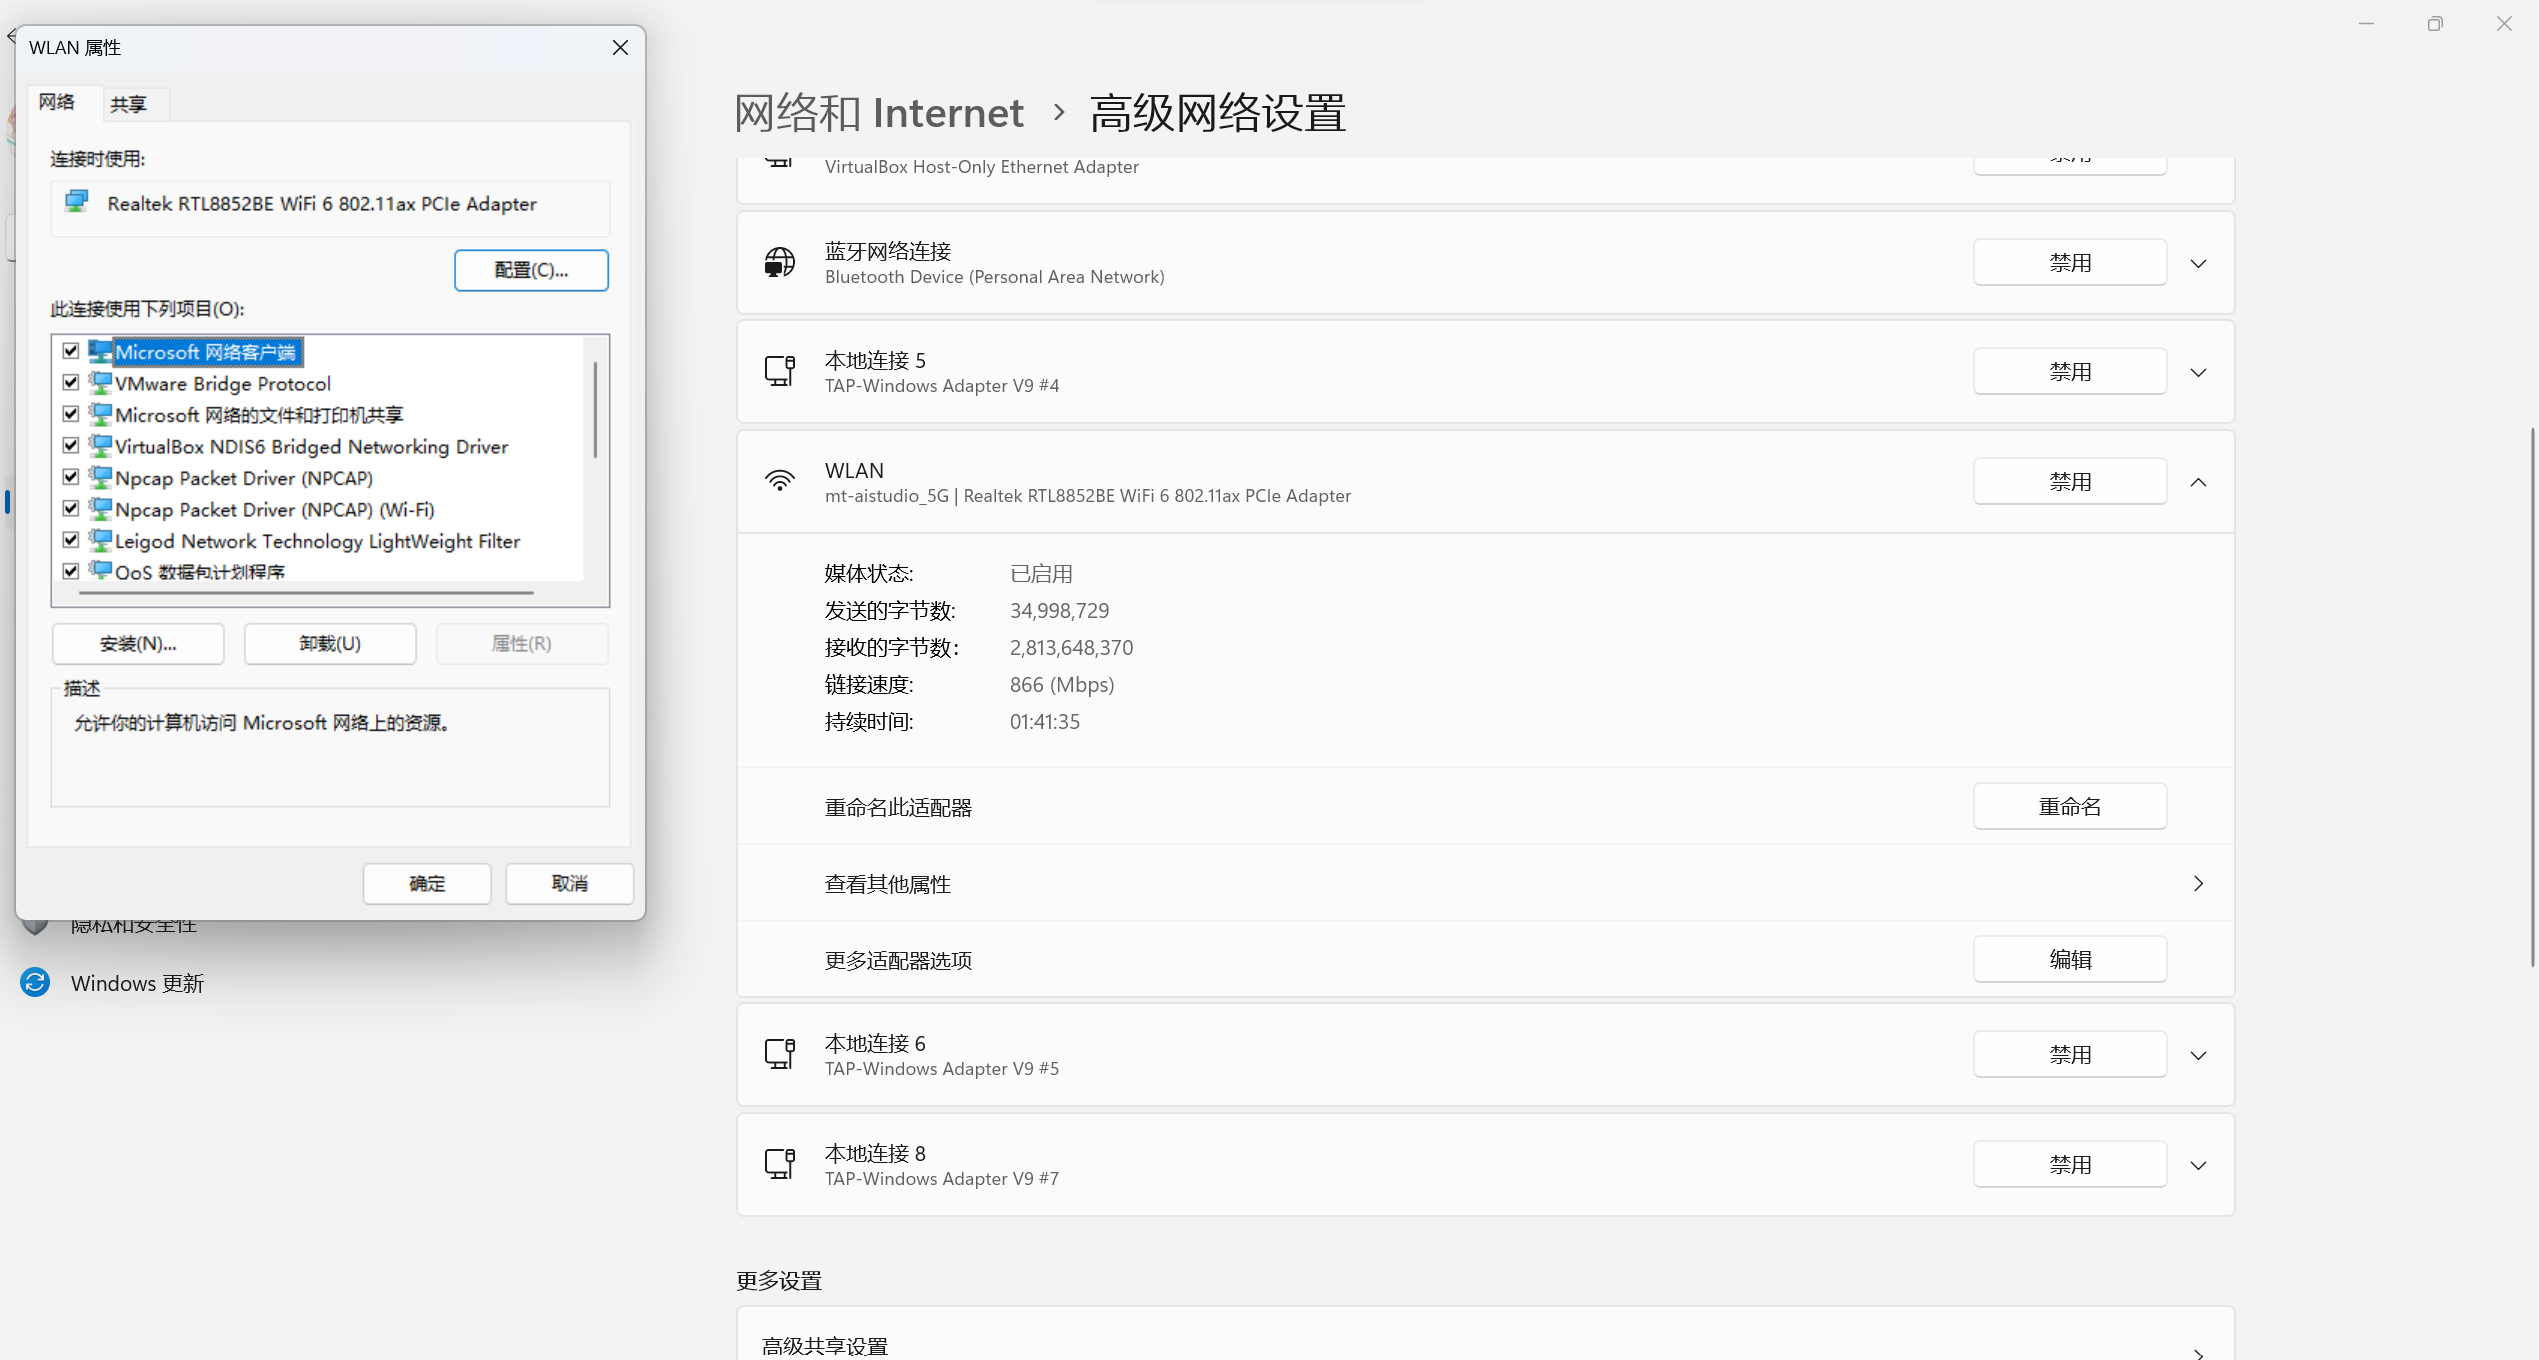Click the items list vertical scrollbar
This screenshot has height=1360, width=2539.
595,410
